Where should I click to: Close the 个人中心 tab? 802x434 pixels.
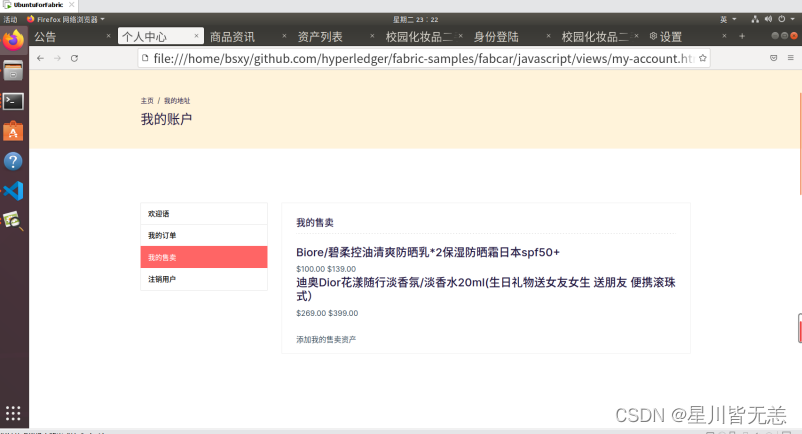[196, 36]
